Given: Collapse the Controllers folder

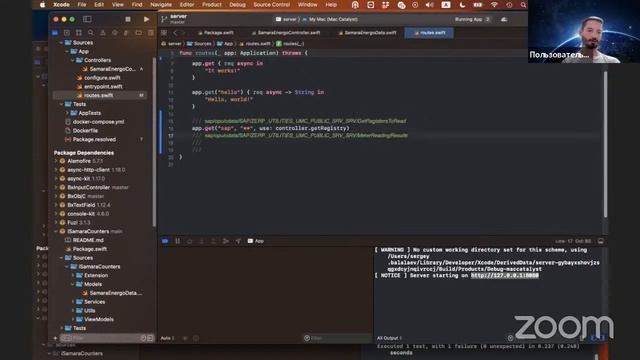Looking at the screenshot, I should (x=73, y=60).
